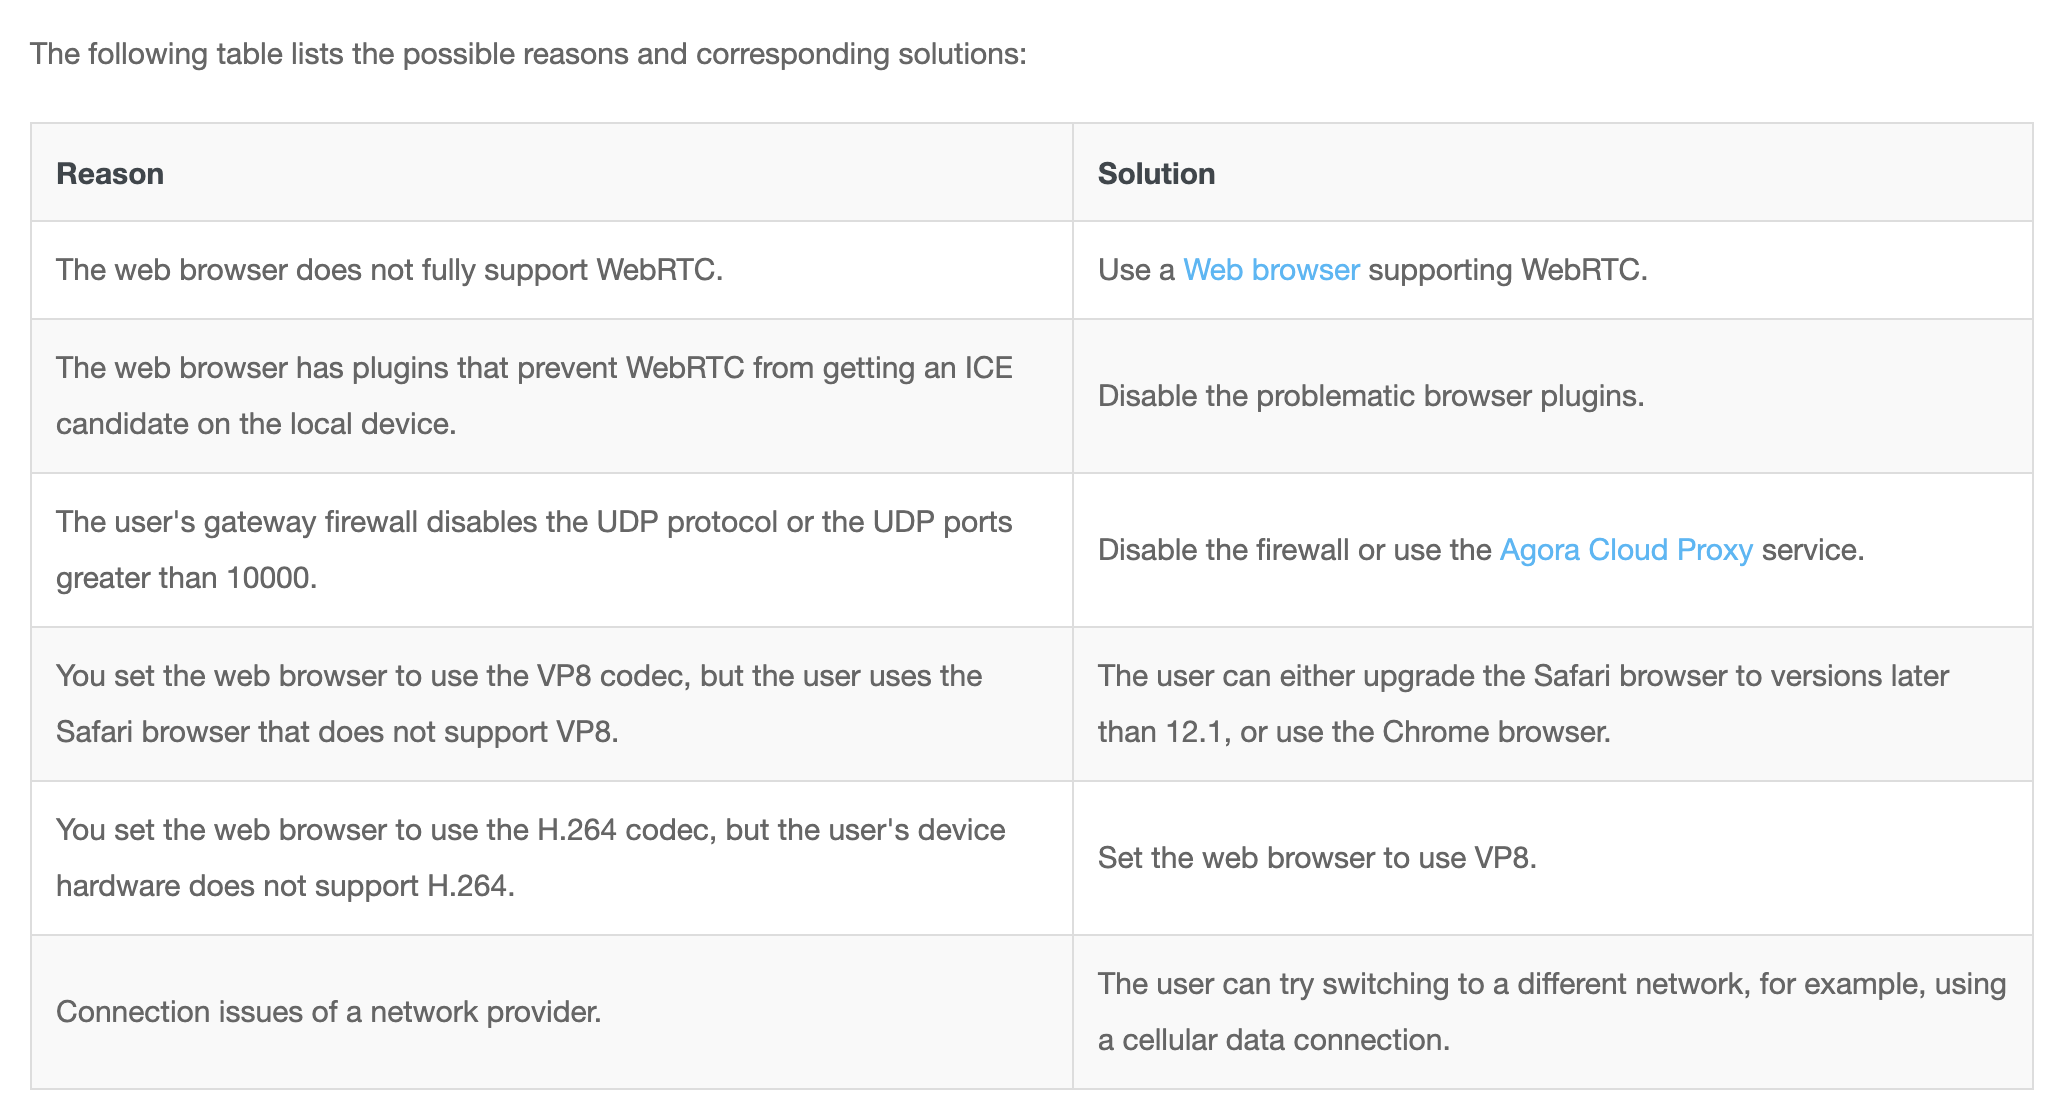The width and height of the screenshot is (2058, 1114).
Task: Click the Reason column header
Action: pyautogui.click(x=110, y=173)
